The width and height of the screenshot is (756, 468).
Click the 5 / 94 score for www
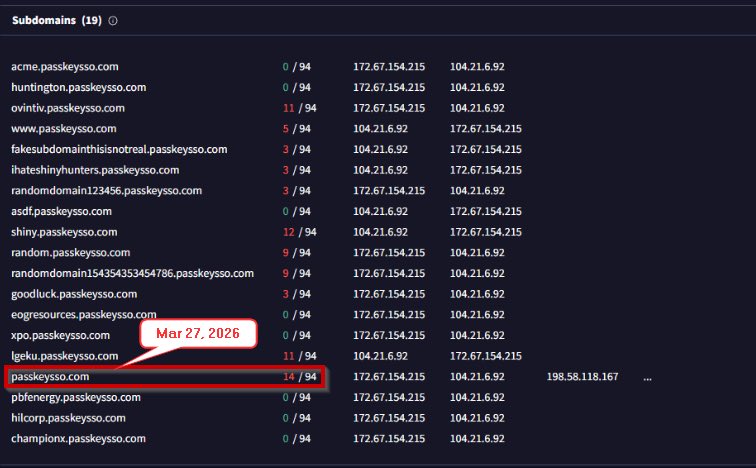(297, 129)
